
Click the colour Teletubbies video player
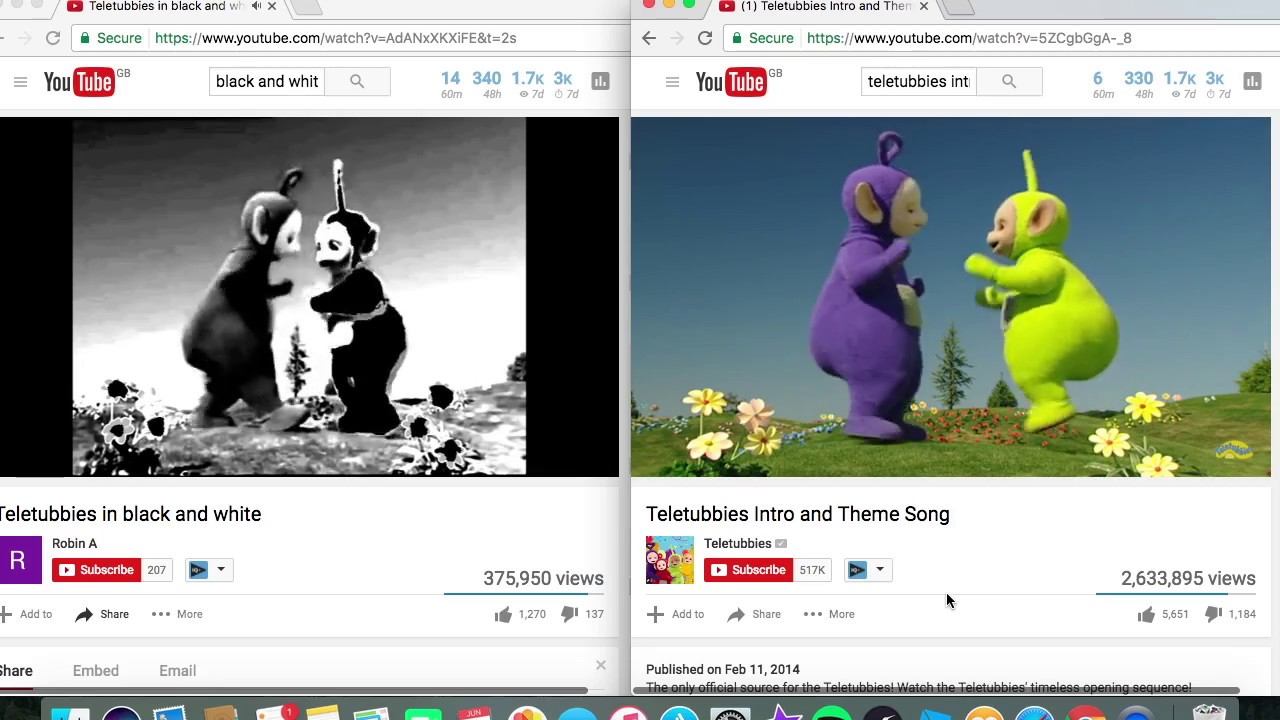(951, 297)
